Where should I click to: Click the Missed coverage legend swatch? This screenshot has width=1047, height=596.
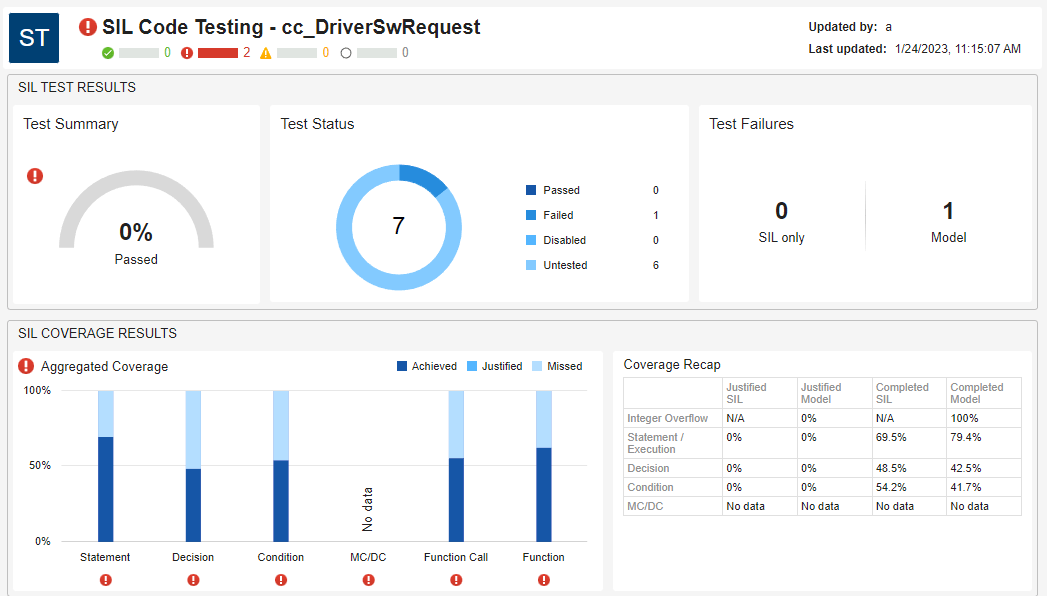pos(537,366)
